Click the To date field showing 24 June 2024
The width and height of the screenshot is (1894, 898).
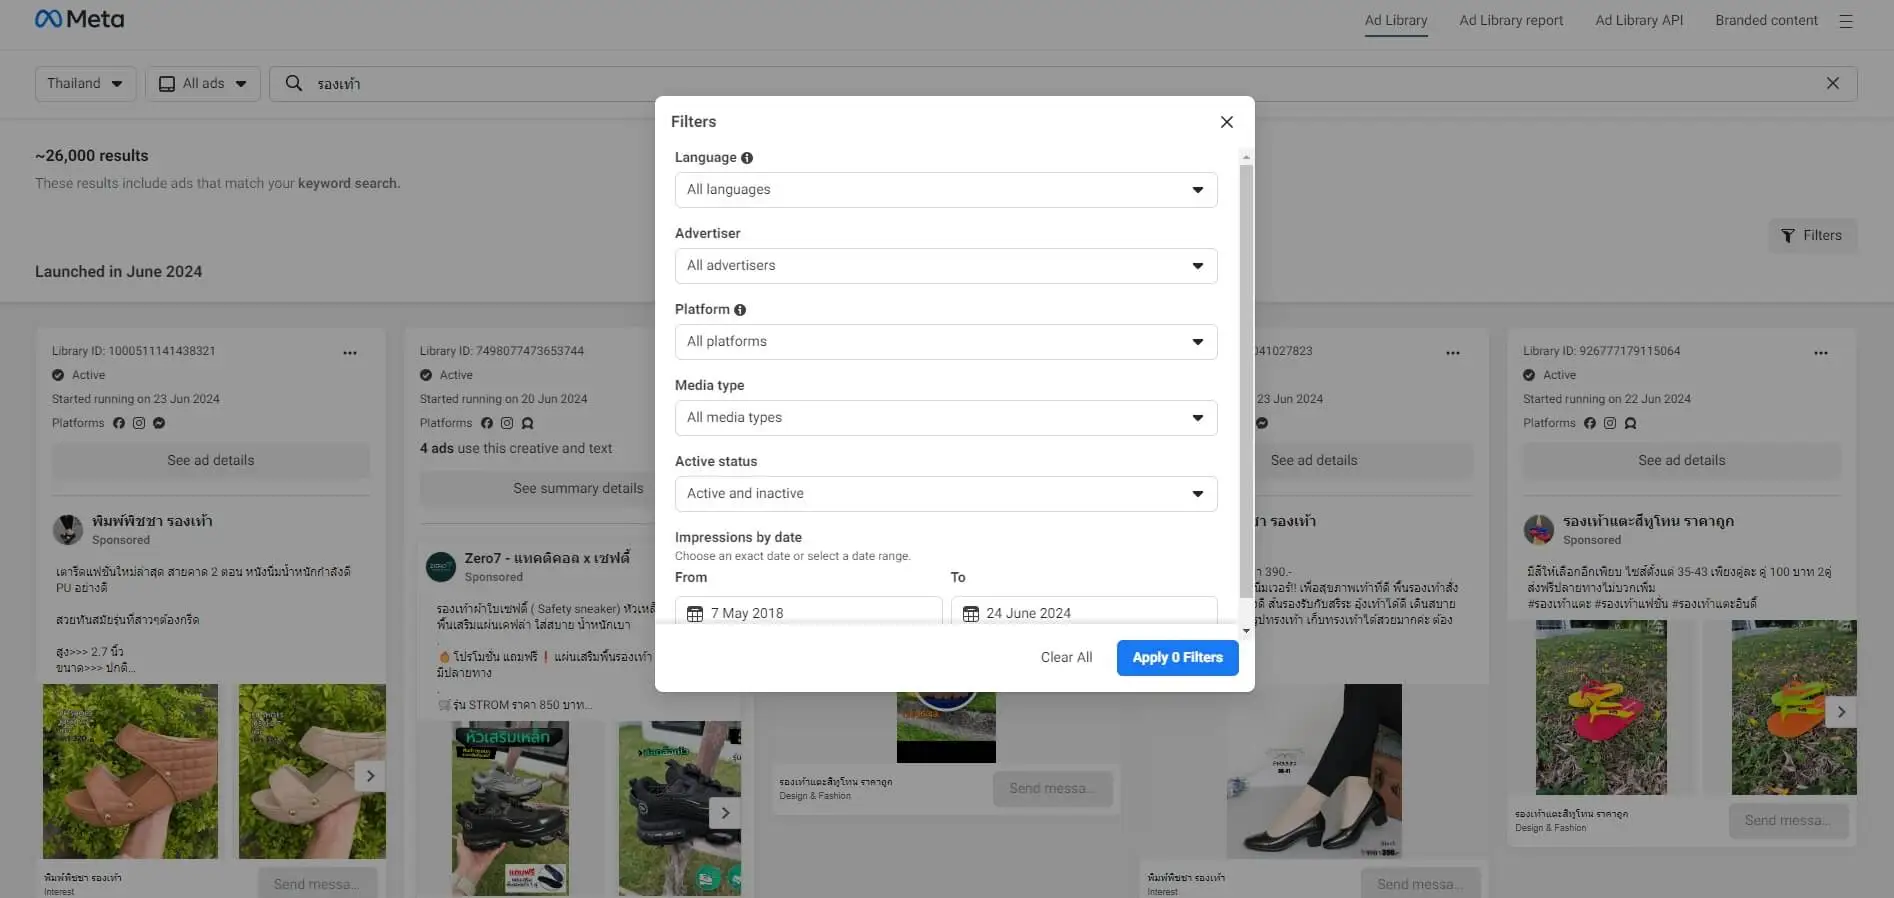pos(1084,612)
